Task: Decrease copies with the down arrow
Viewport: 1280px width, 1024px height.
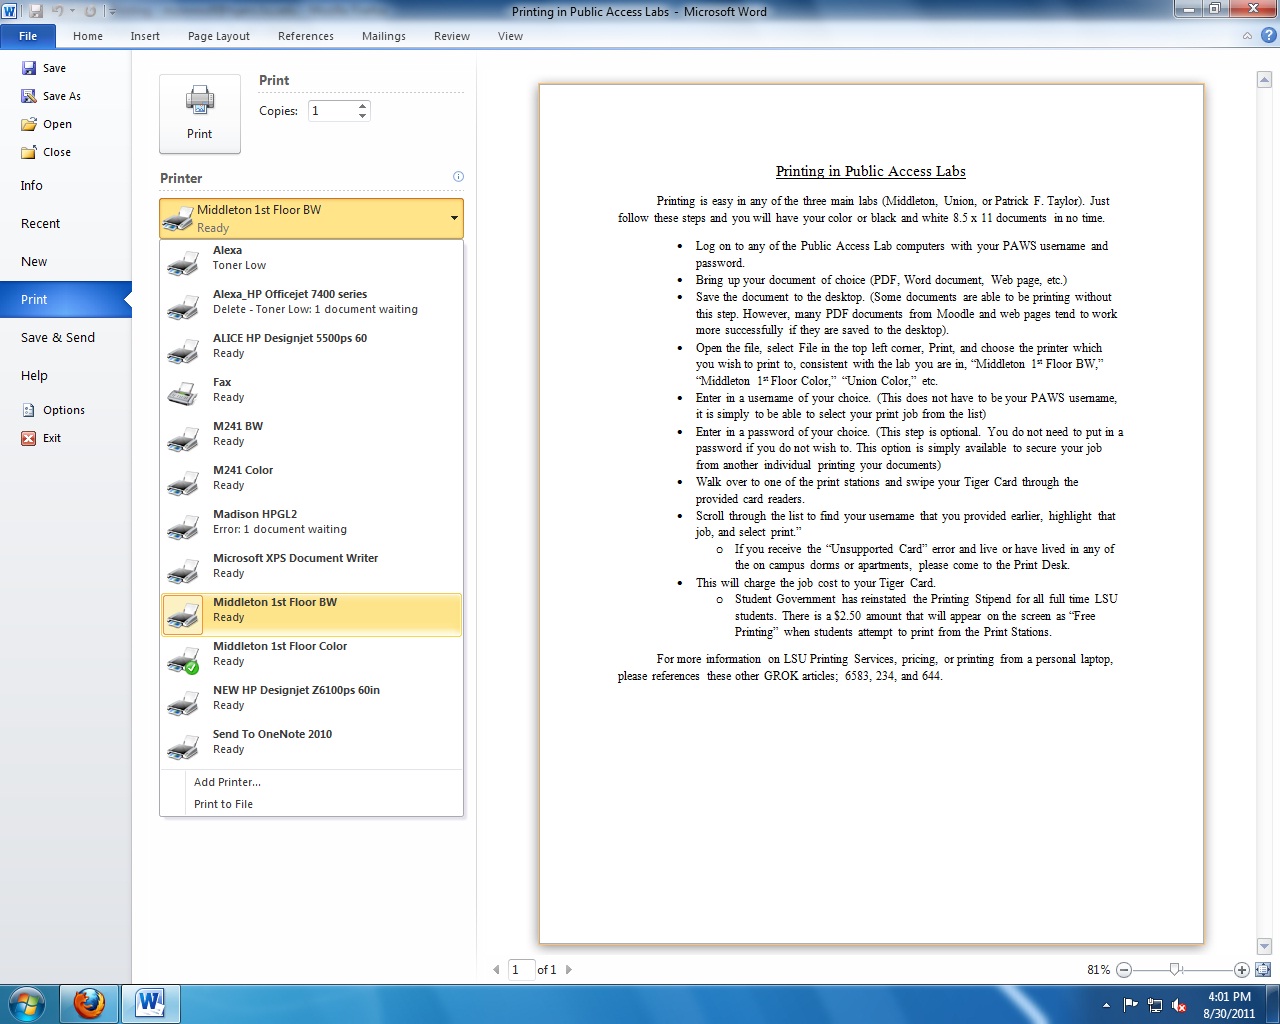Action: pos(363,116)
